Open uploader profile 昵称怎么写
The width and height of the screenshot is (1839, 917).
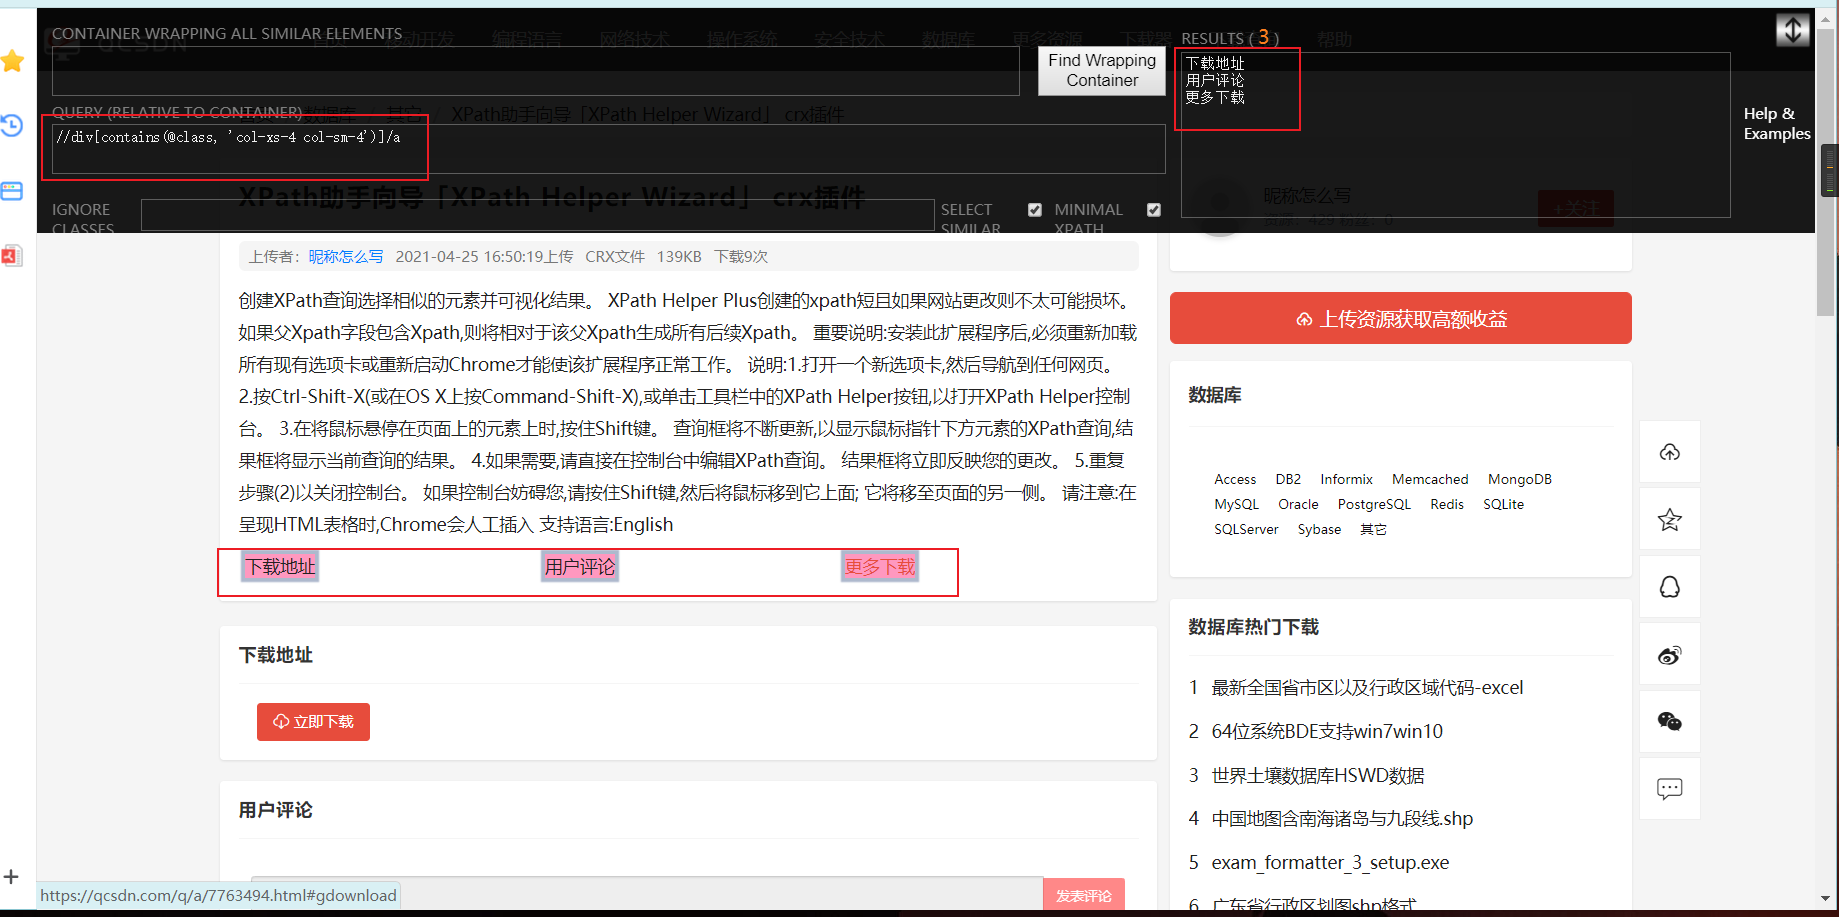pos(345,257)
